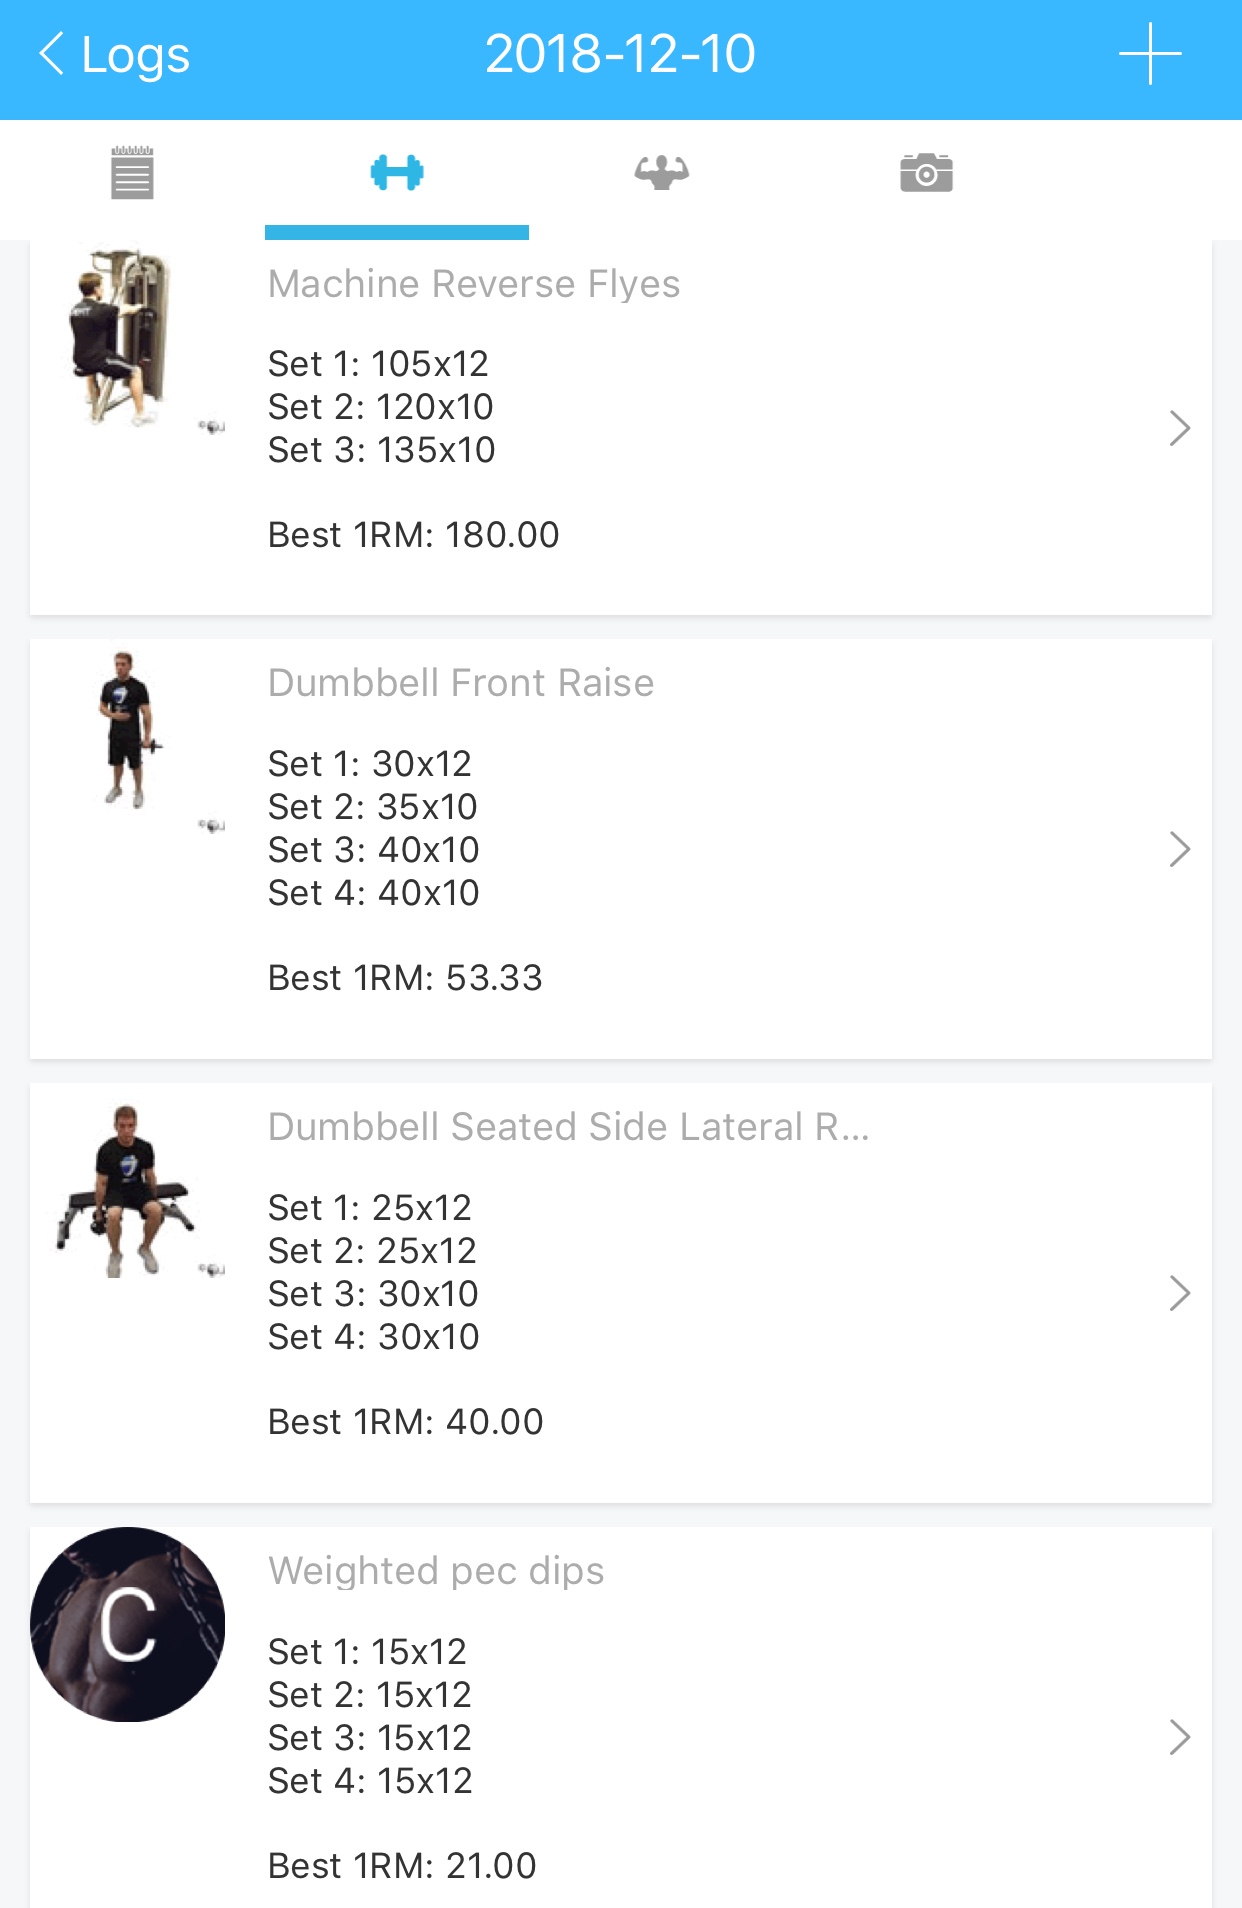Open the notes list tab
Image resolution: width=1242 pixels, height=1908 pixels.
132,174
